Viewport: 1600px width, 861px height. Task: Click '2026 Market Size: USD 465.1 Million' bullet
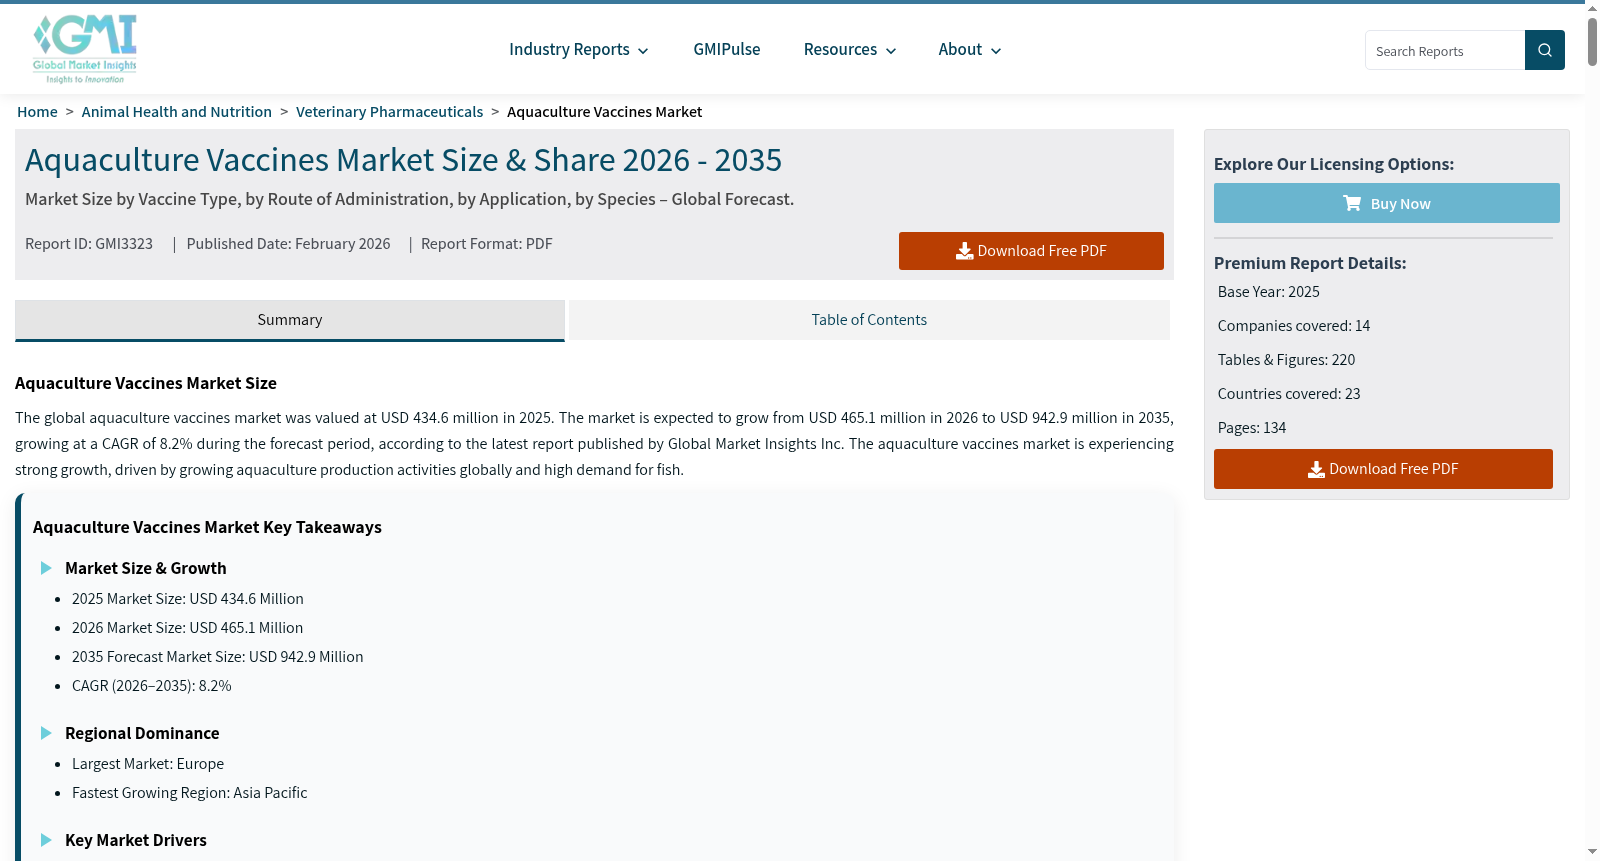[x=187, y=628]
